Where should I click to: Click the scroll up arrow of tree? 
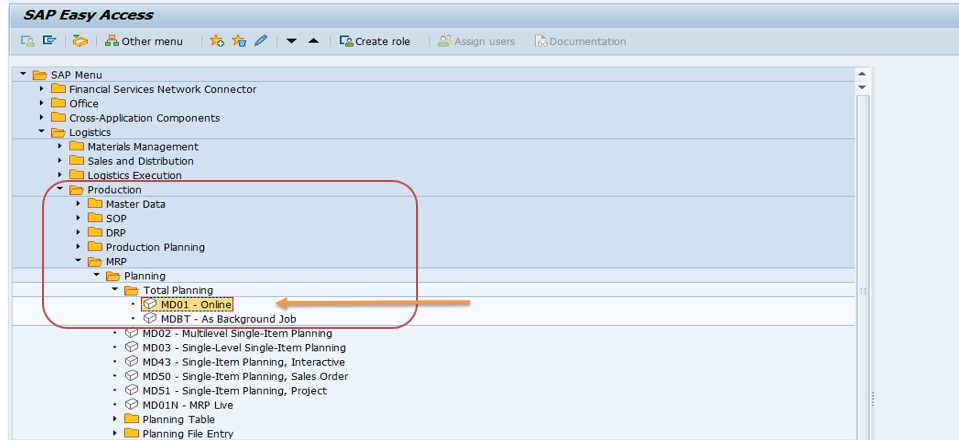coord(862,74)
